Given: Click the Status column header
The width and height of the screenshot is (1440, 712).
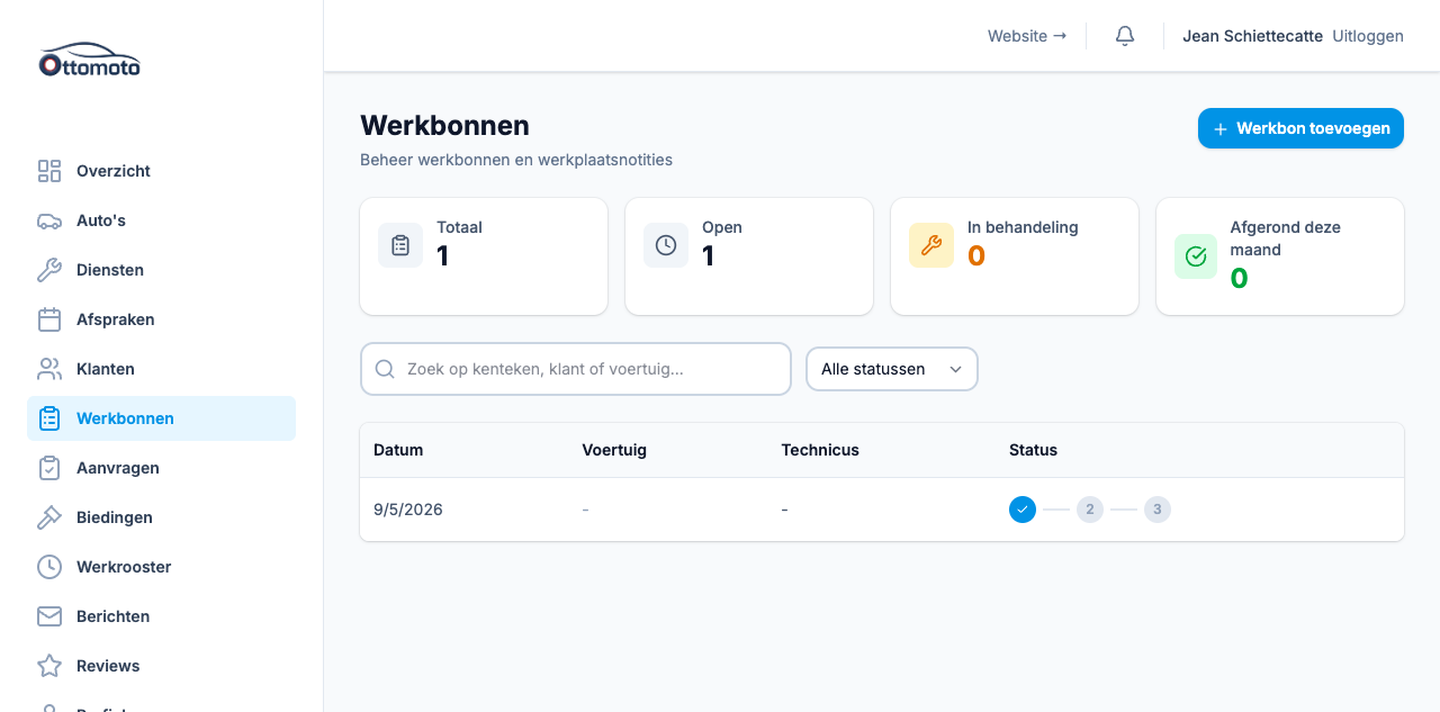Looking at the screenshot, I should (1033, 450).
